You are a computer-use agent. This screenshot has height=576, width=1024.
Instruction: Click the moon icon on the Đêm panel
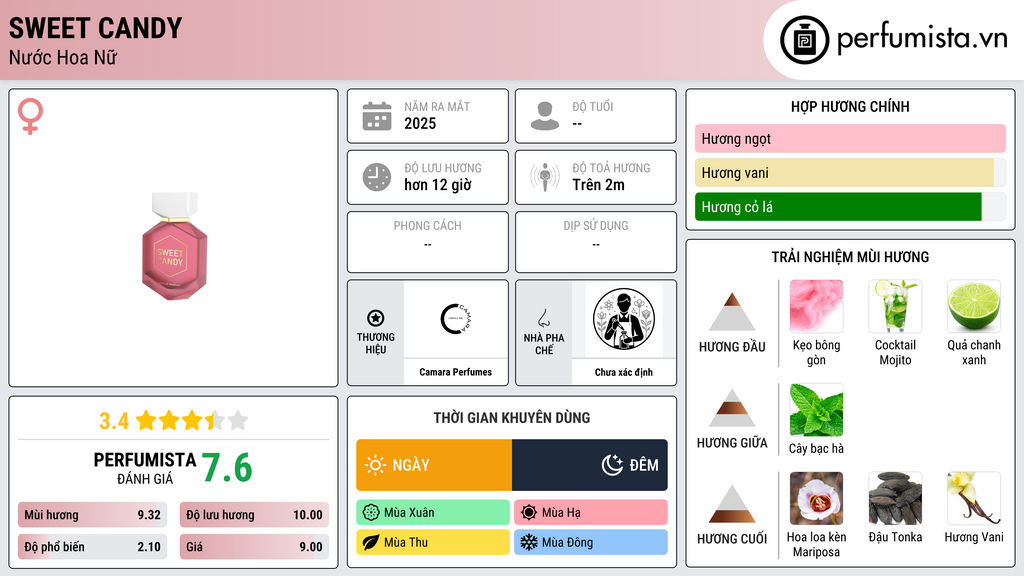coord(612,465)
